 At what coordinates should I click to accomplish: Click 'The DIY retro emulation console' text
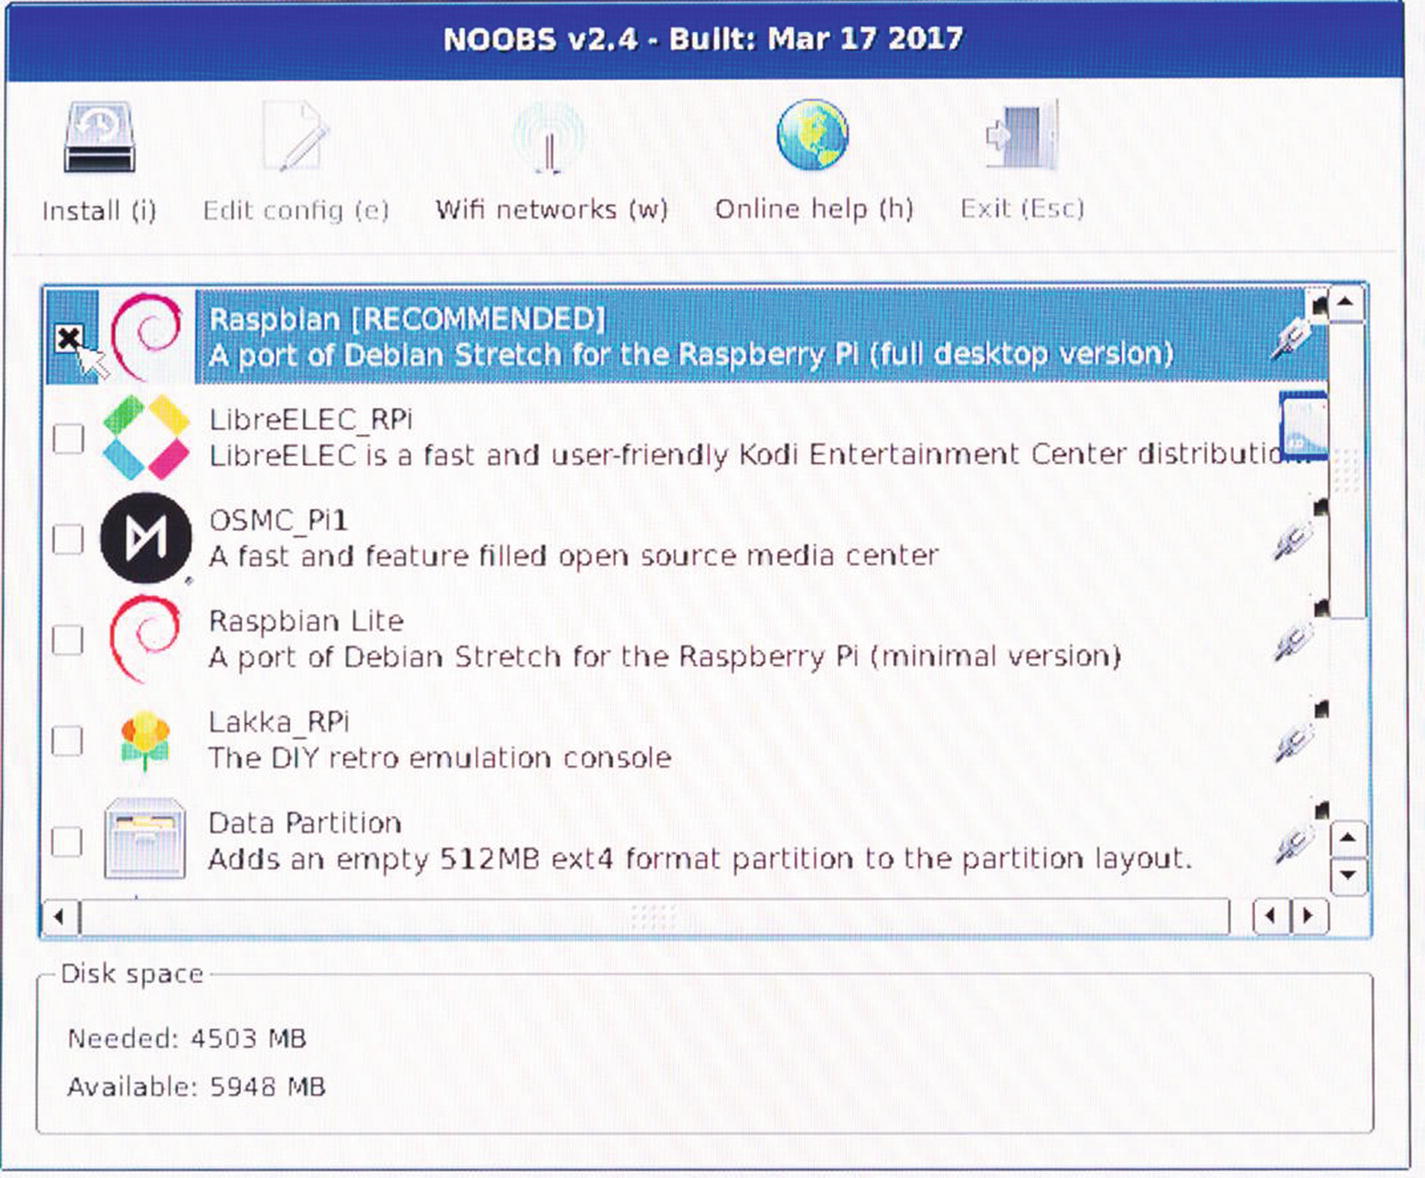click(x=439, y=758)
